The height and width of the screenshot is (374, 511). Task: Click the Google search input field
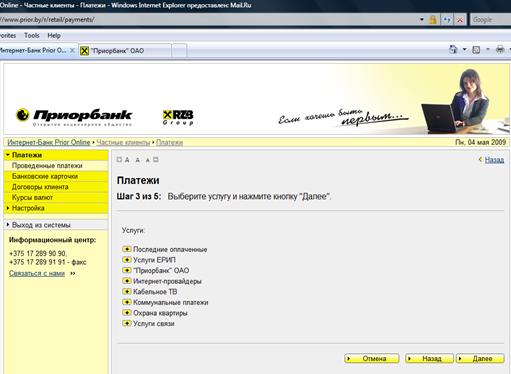(490, 20)
